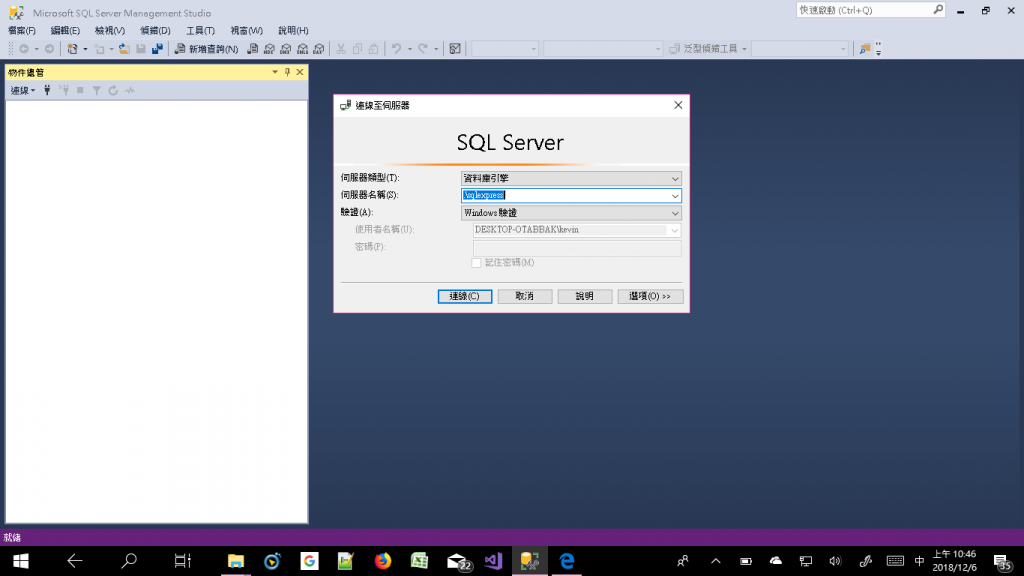Click the Cut scissors icon
The height and width of the screenshot is (576, 1024).
341,49
